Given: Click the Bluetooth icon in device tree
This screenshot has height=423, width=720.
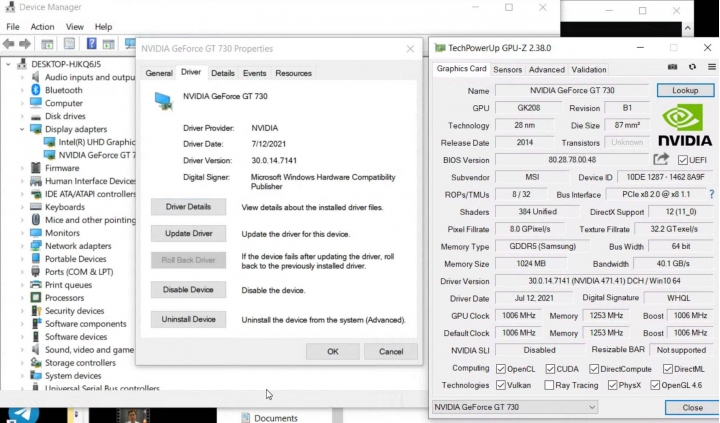Looking at the screenshot, I should (x=36, y=90).
